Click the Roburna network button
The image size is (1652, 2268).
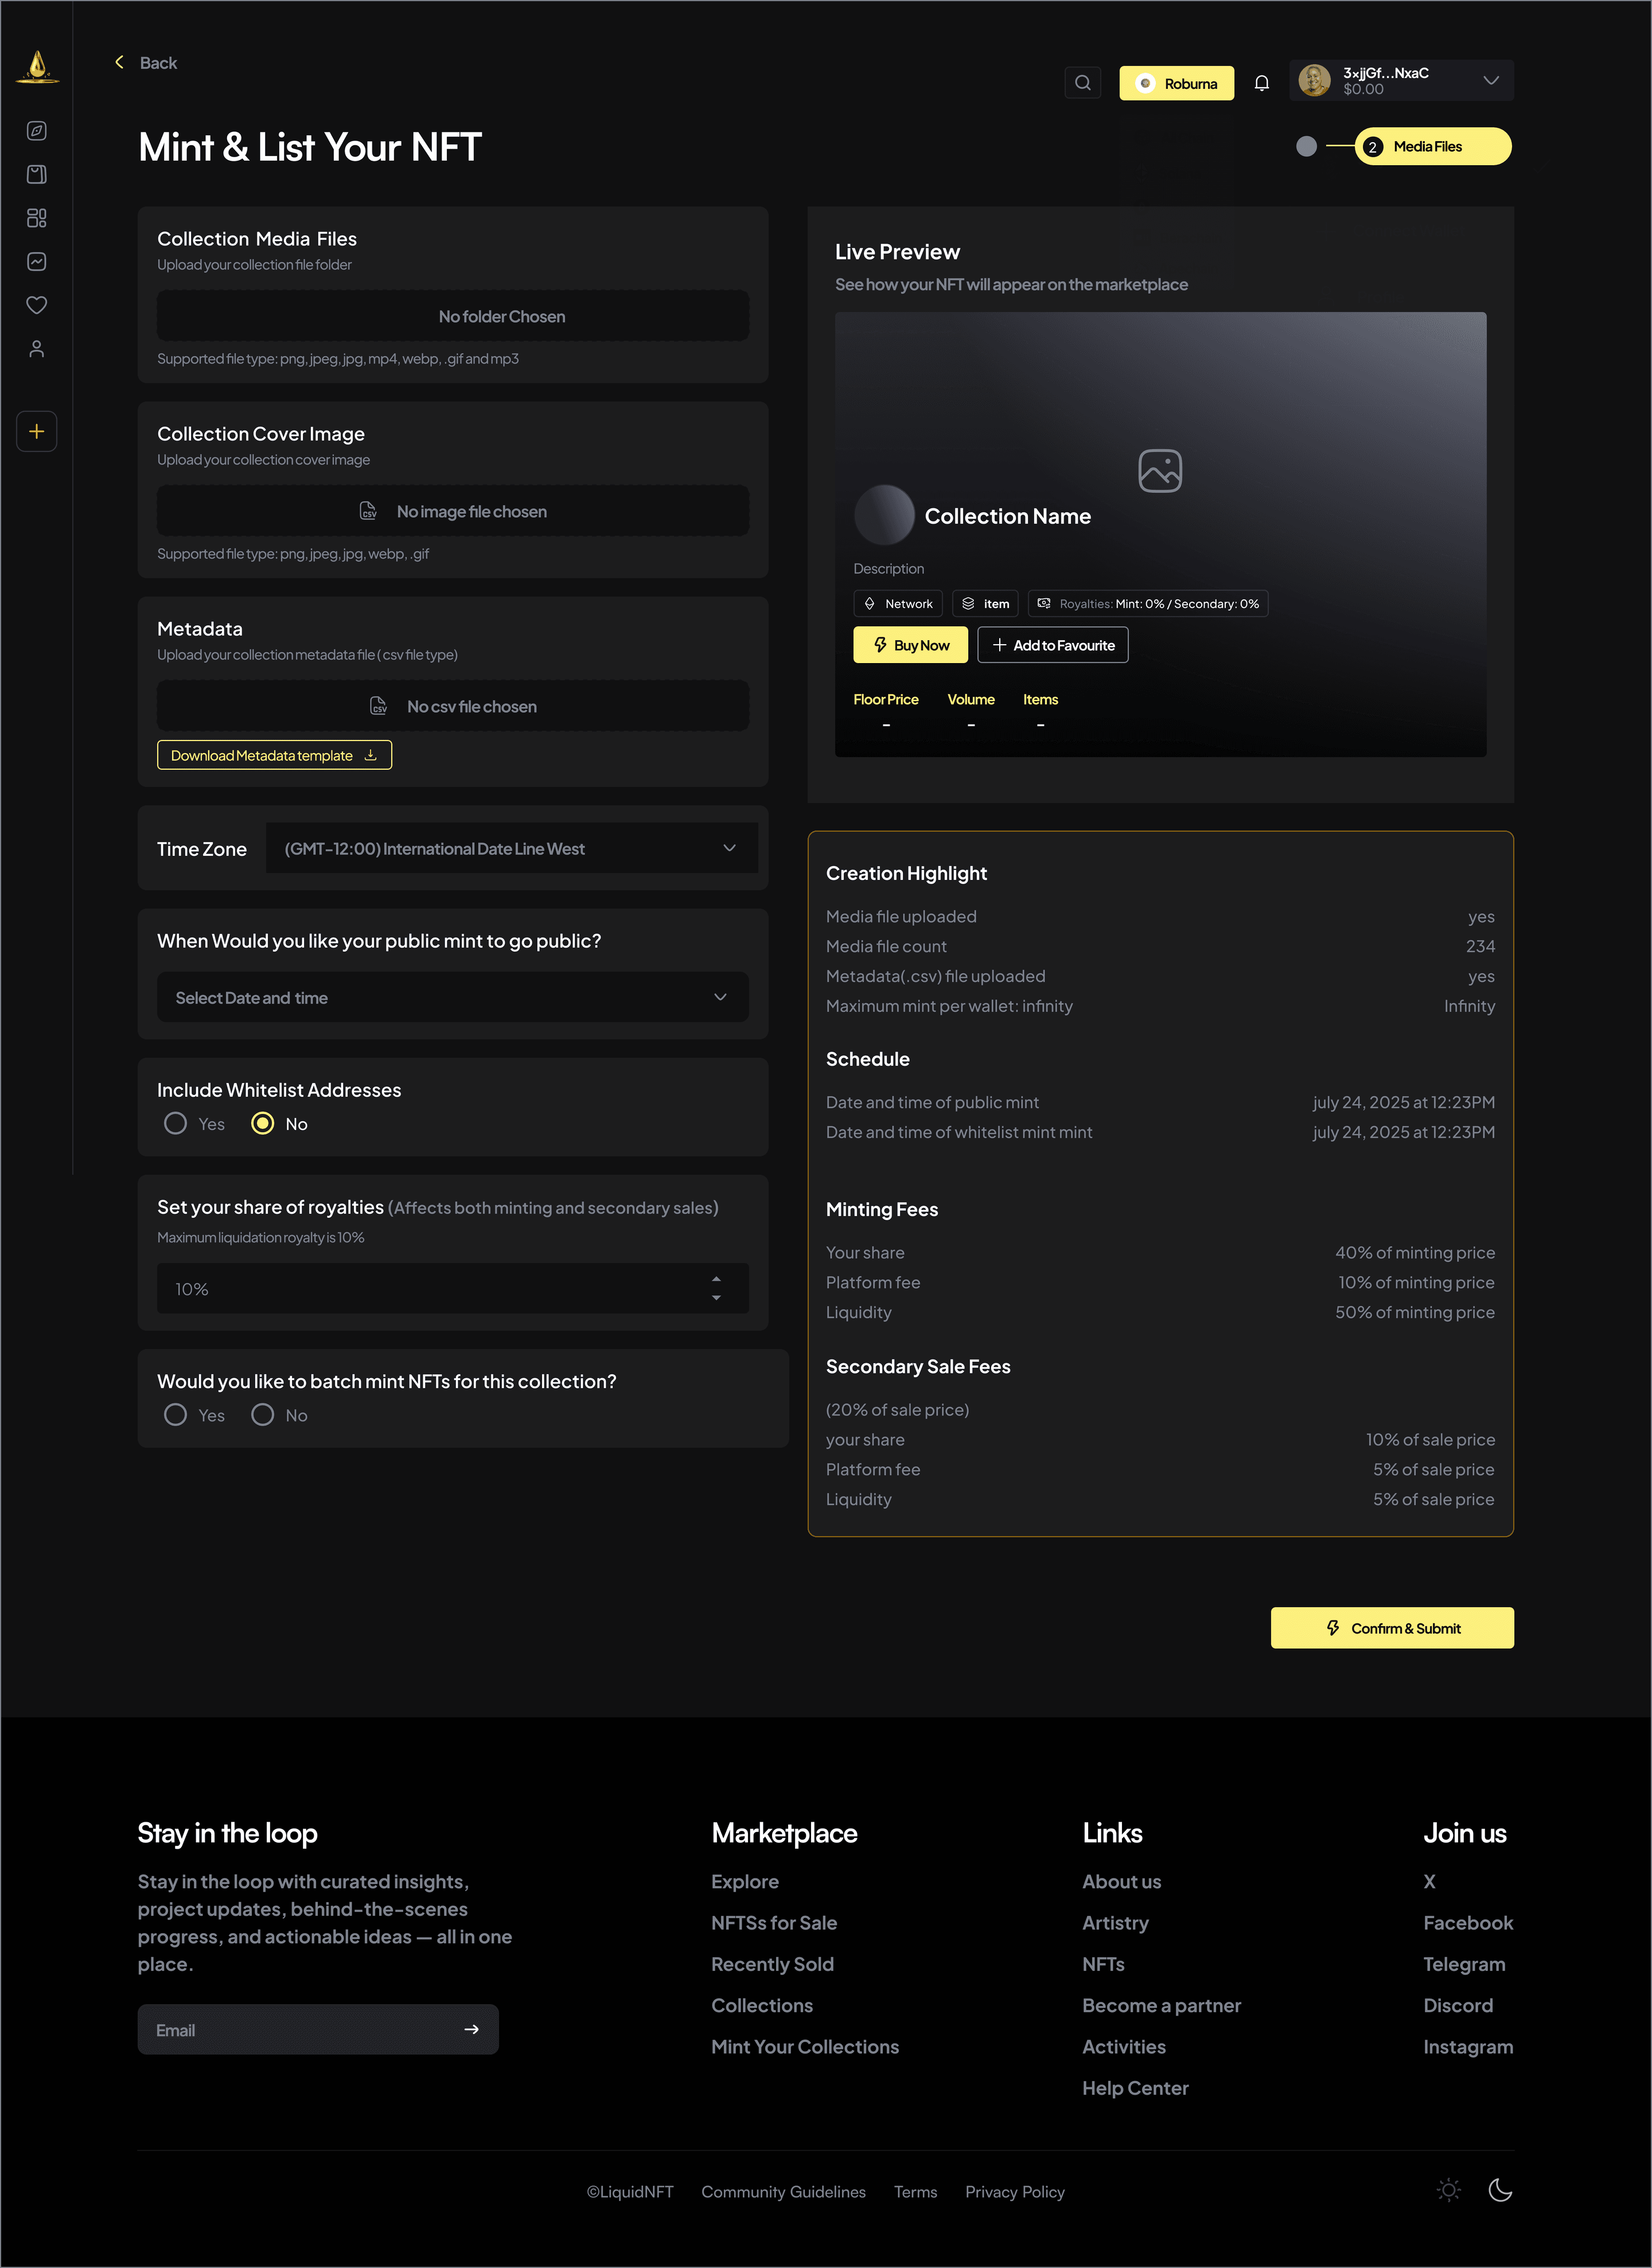pos(1176,83)
